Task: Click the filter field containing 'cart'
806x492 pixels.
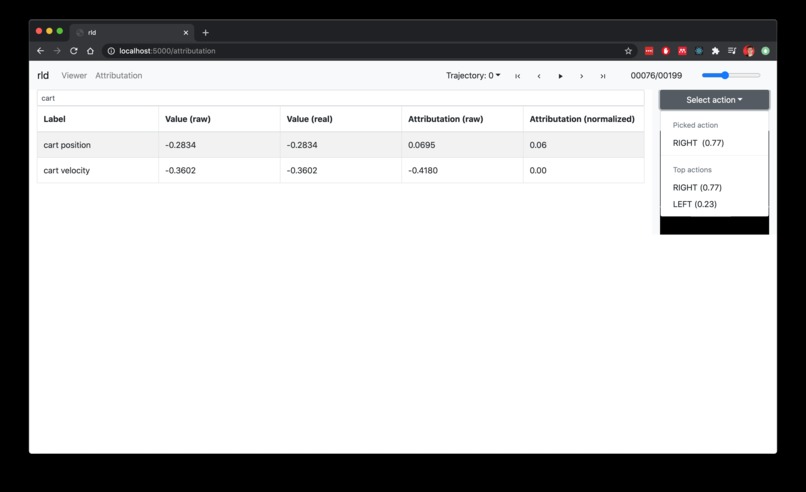Action: coord(340,98)
